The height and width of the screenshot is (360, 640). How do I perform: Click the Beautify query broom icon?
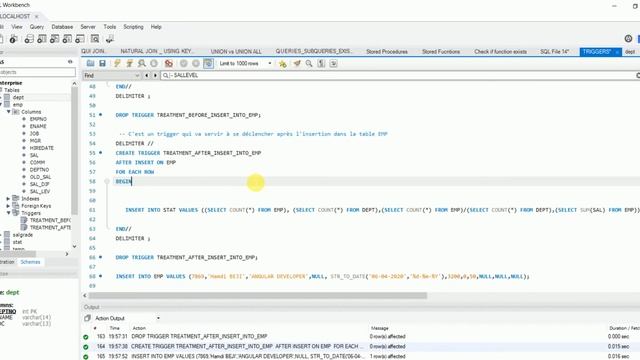(297, 63)
